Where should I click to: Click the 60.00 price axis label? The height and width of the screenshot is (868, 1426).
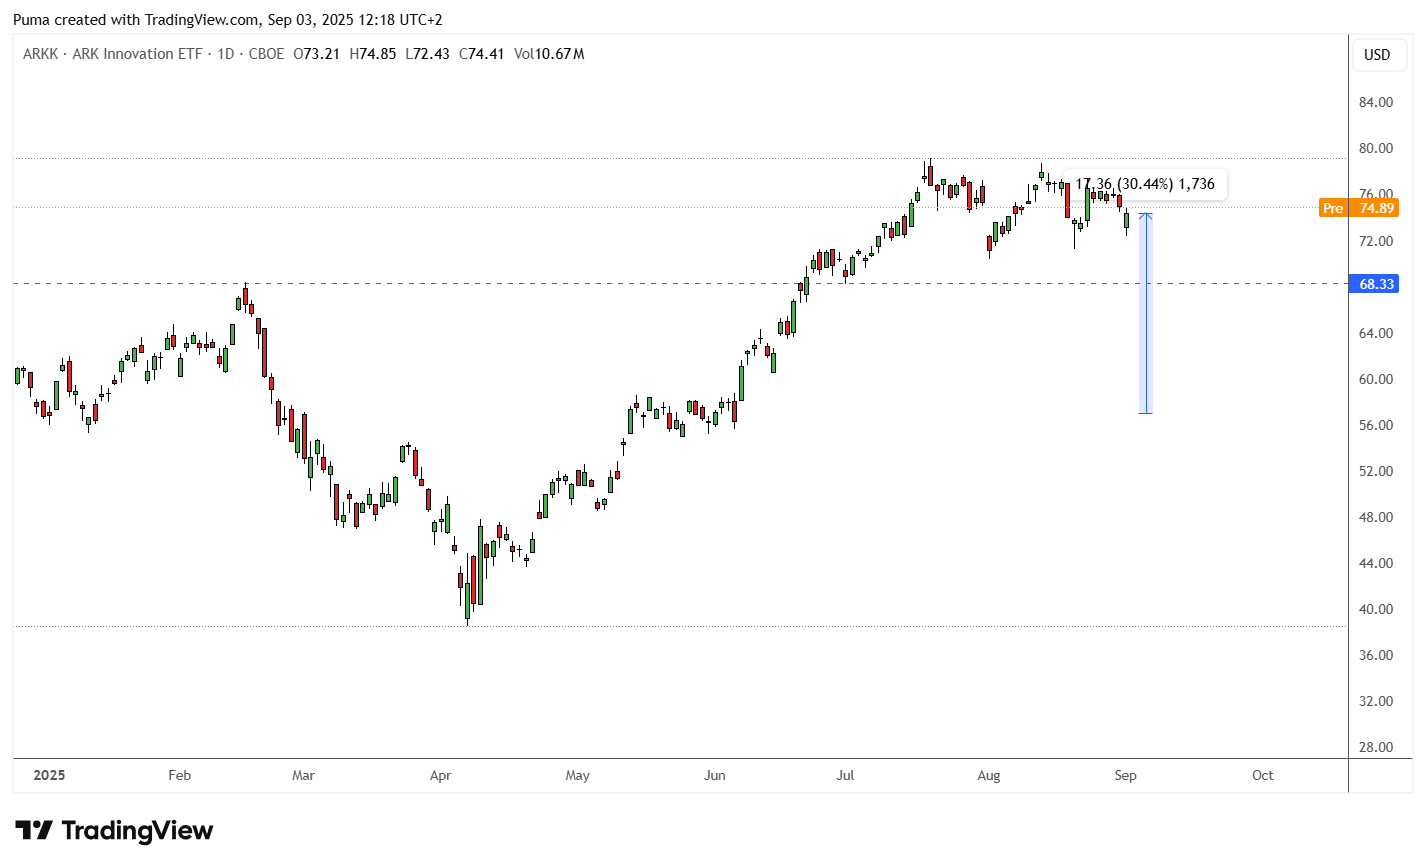[1376, 379]
